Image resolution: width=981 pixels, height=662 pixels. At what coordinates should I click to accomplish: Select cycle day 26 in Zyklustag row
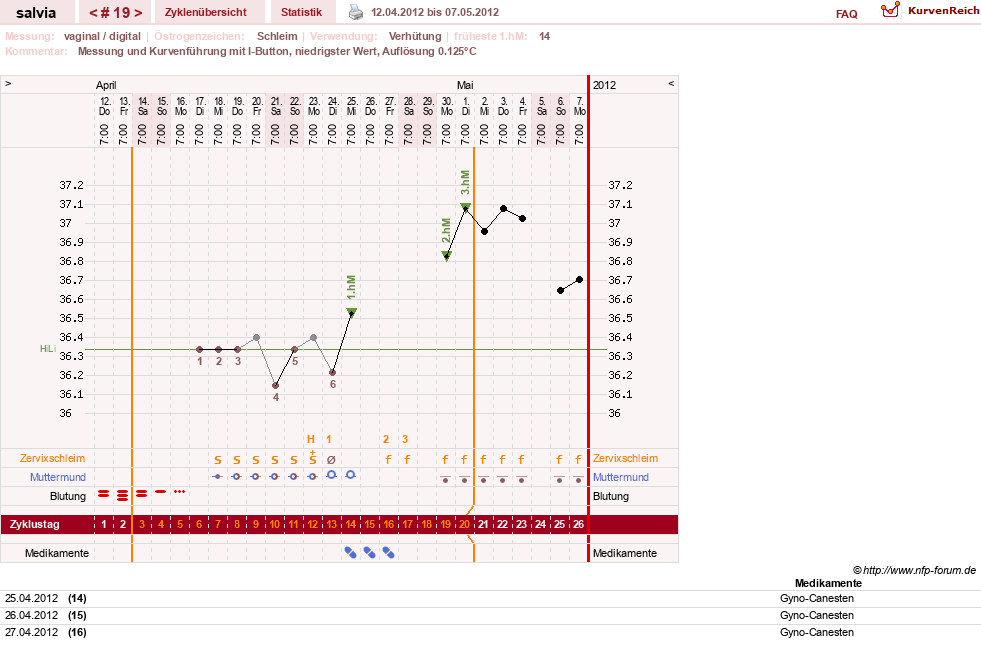click(578, 524)
